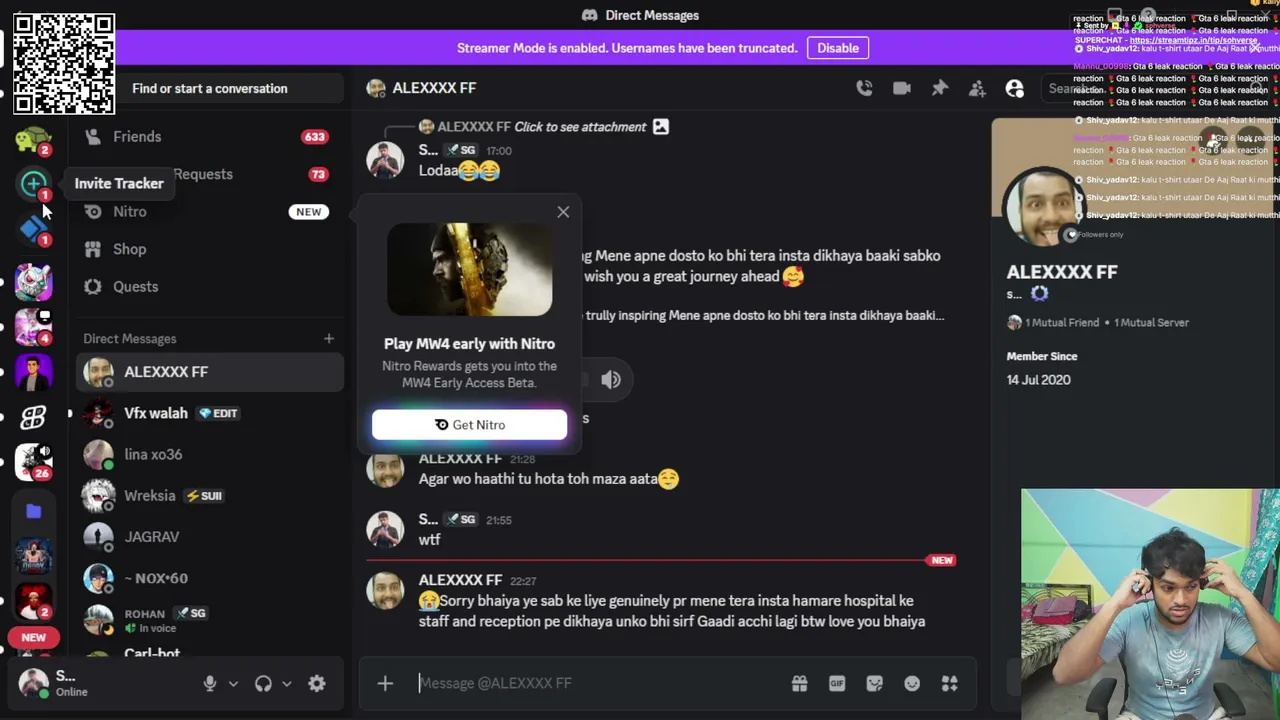The height and width of the screenshot is (720, 1280).
Task: Open the JAGRAV conversation
Action: 210,537
